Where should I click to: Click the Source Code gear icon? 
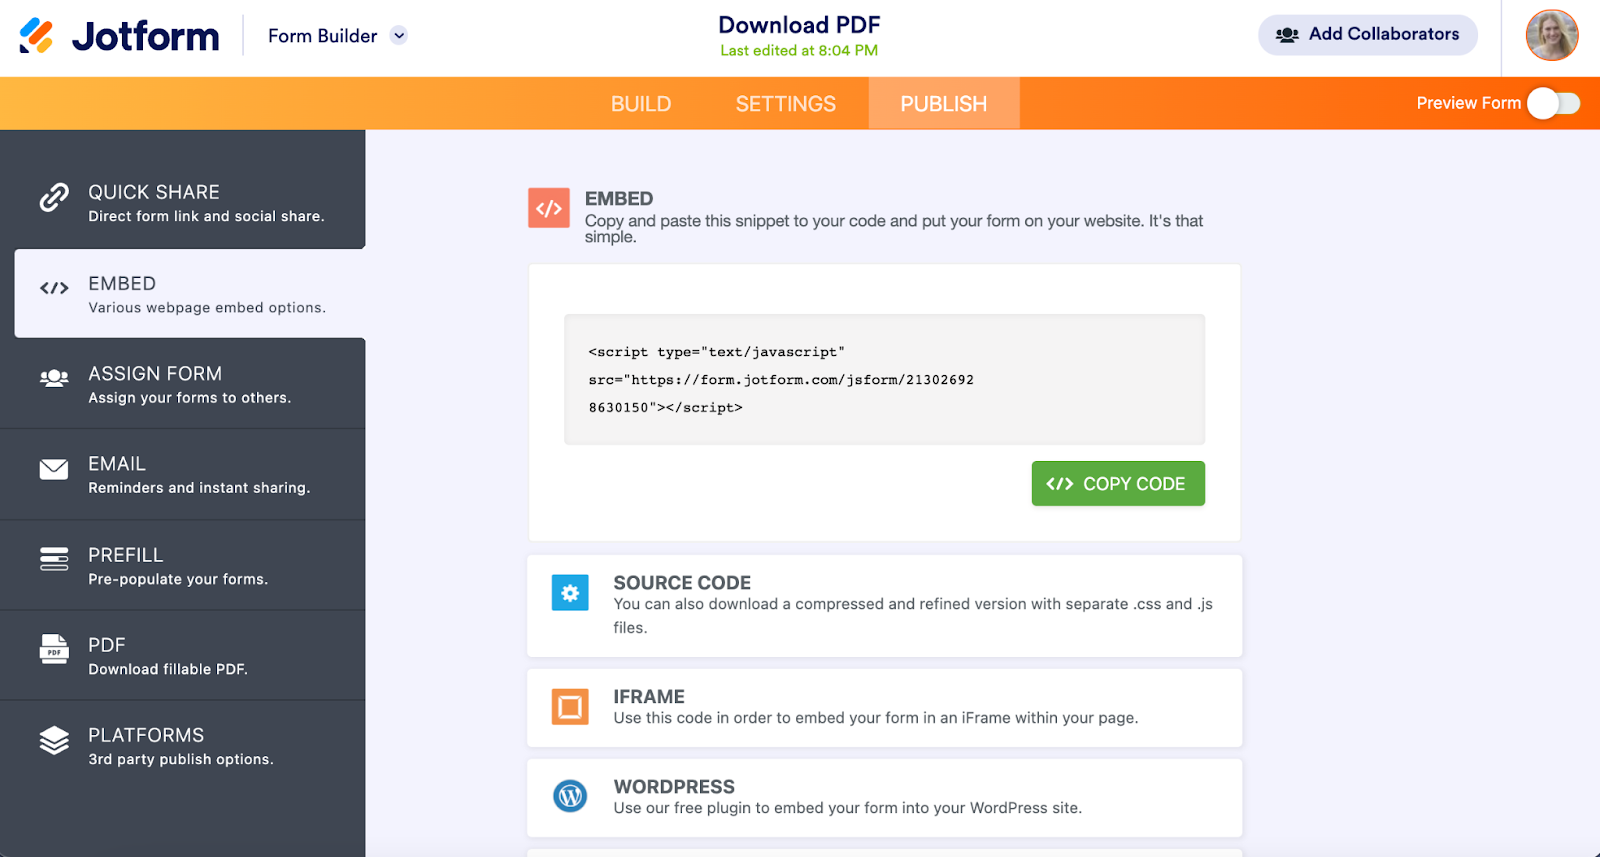pyautogui.click(x=570, y=593)
